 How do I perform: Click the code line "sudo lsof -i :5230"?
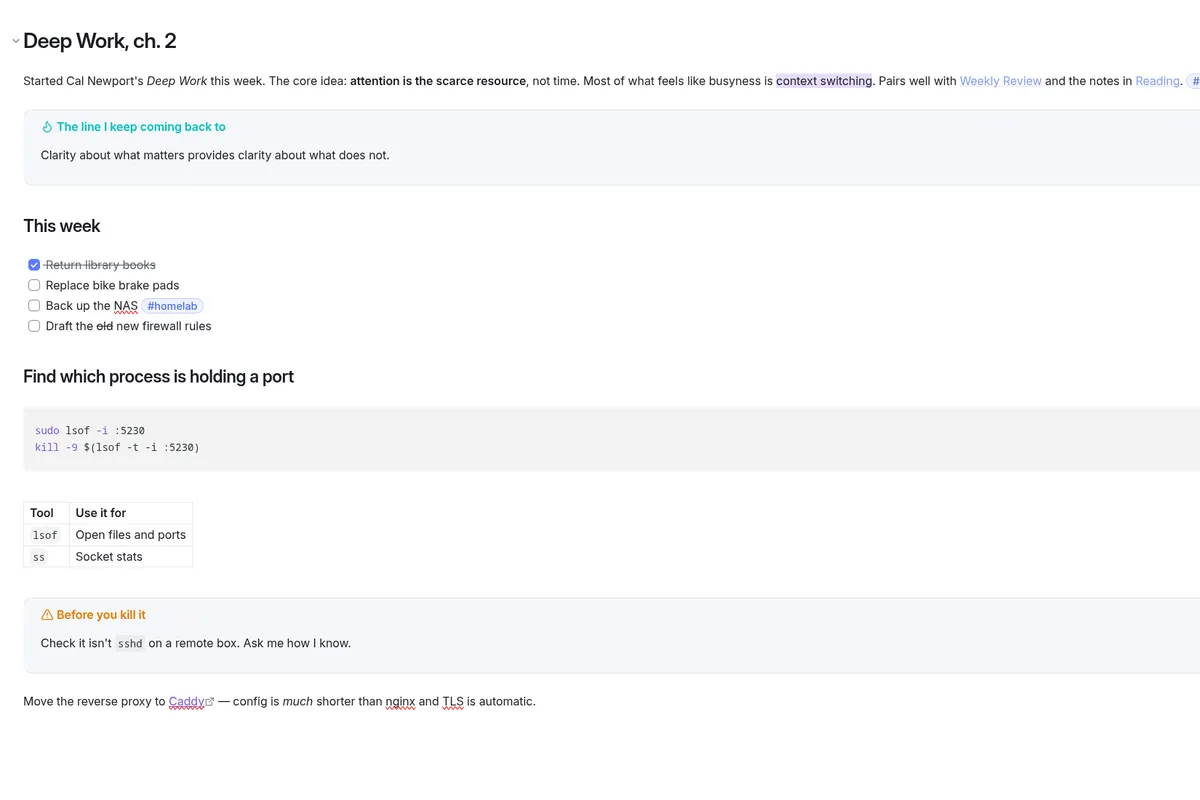tap(90, 431)
